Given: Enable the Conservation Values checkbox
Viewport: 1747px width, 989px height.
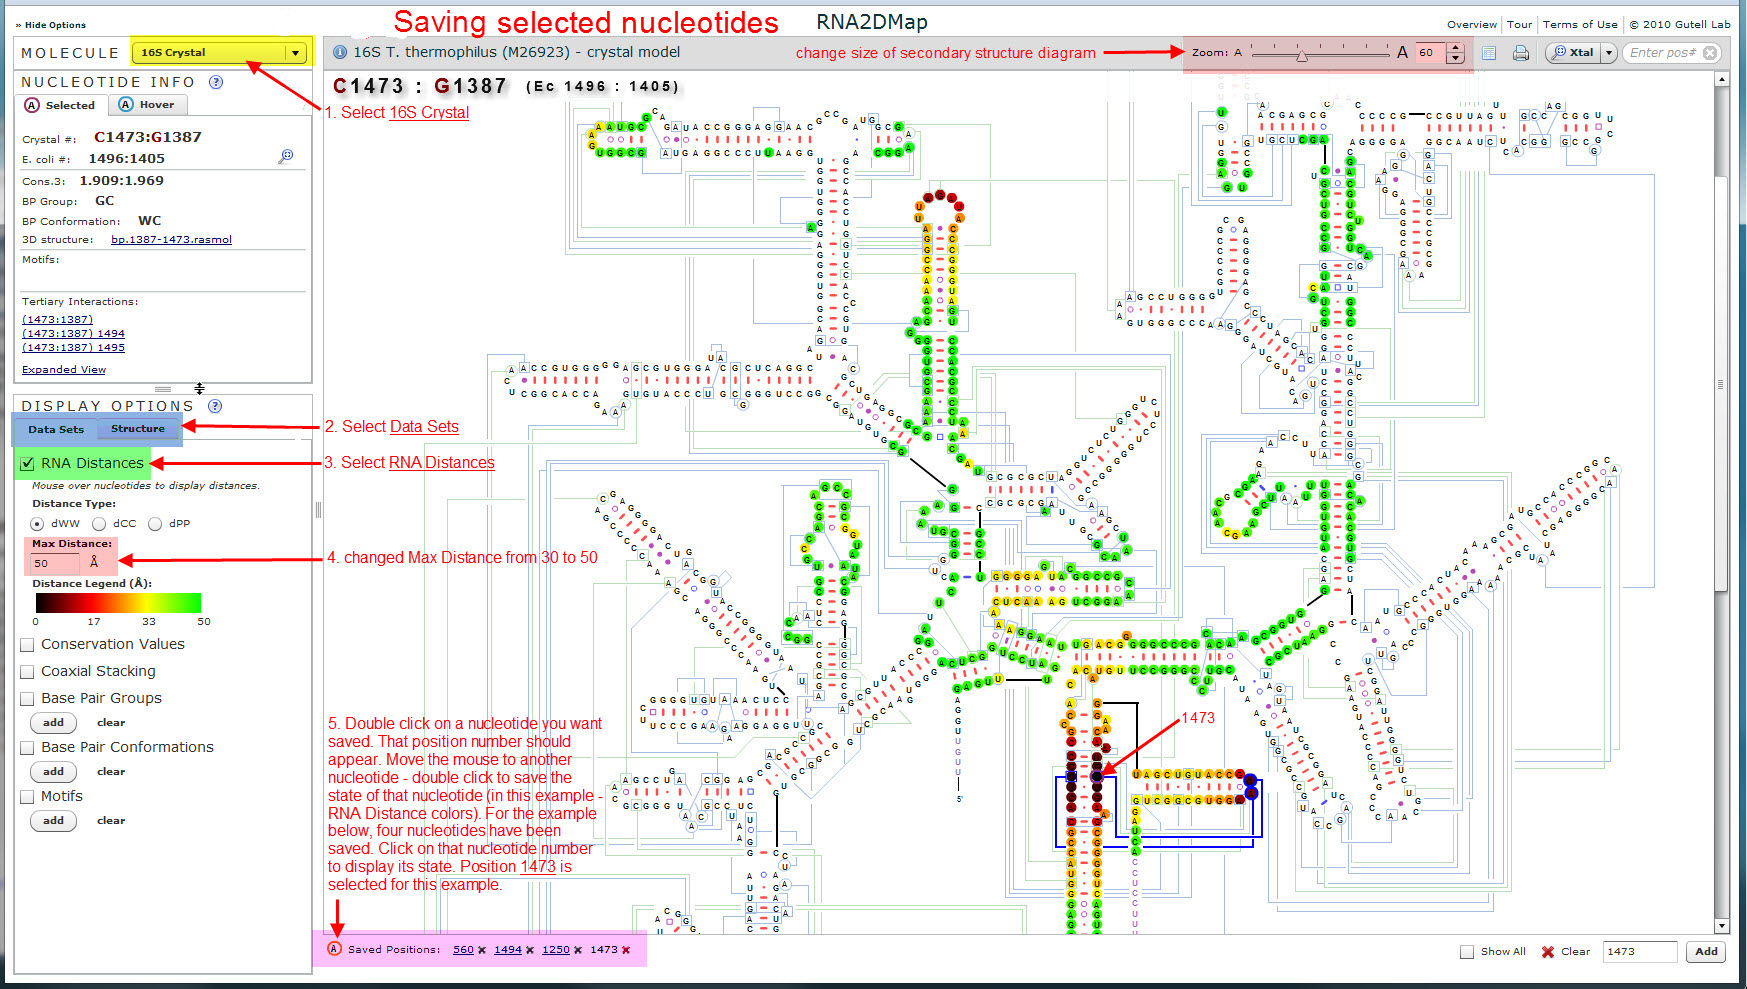Looking at the screenshot, I should (28, 645).
